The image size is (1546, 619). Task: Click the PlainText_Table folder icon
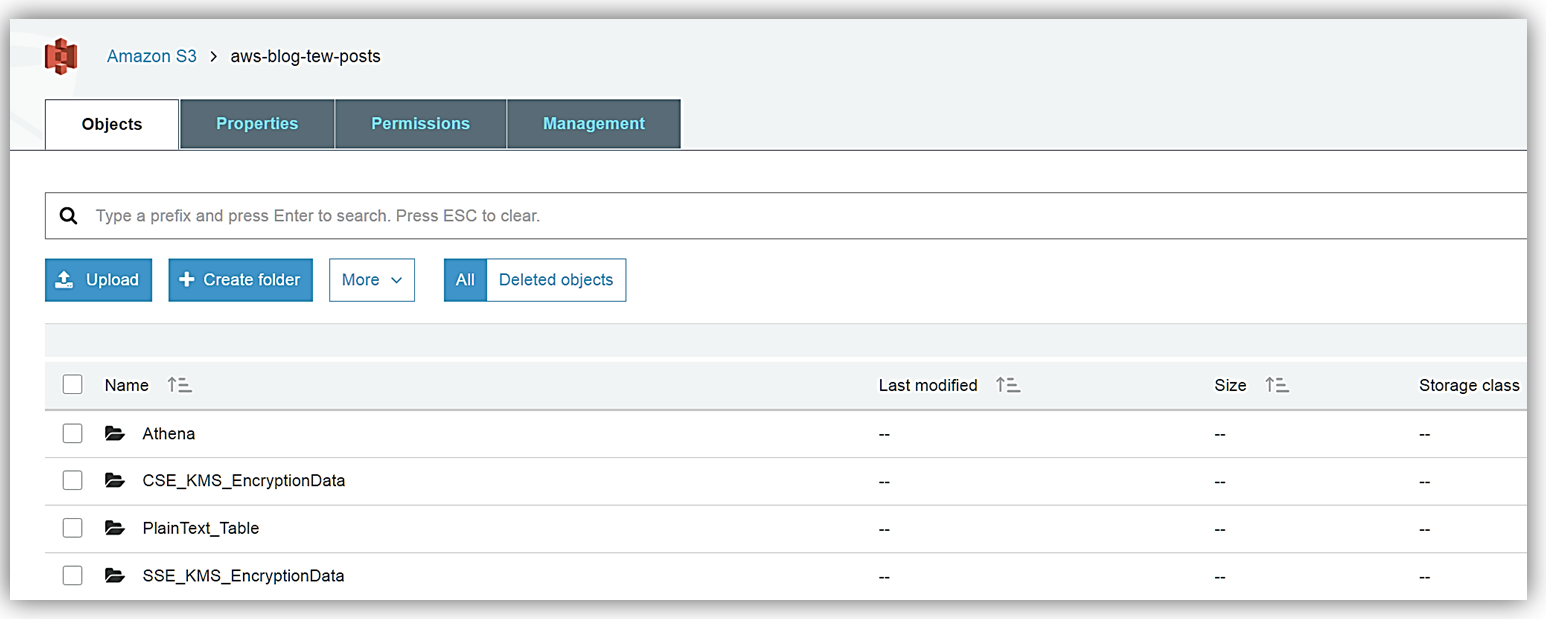pos(115,528)
